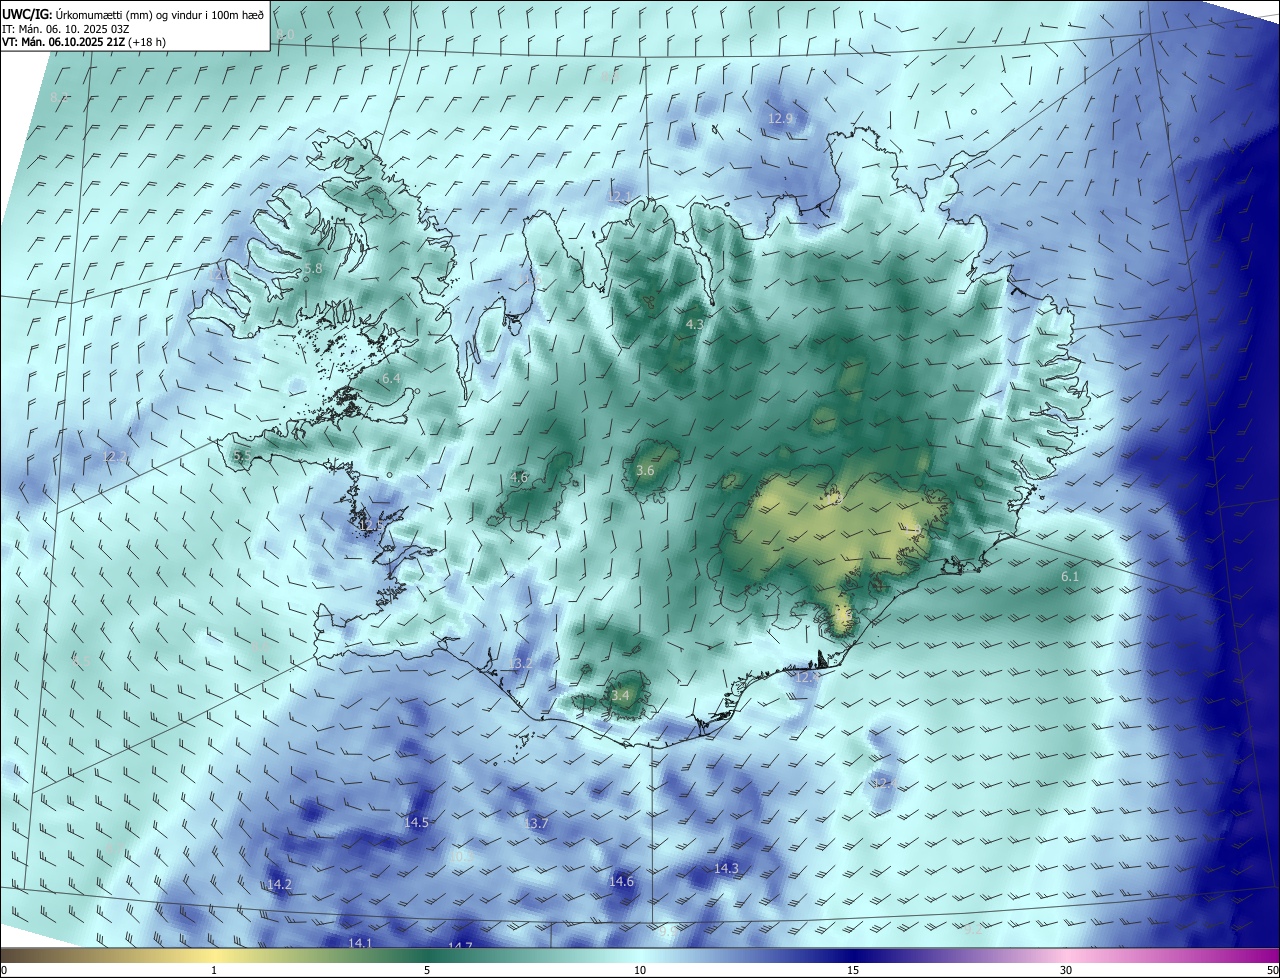
Task: Select the 13.2 value label
Action: [520, 663]
